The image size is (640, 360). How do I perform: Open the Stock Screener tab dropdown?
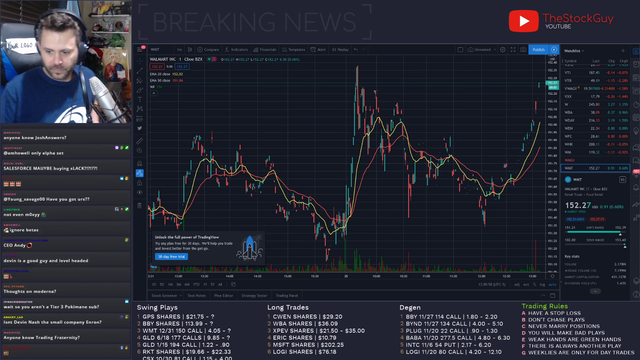(x=167, y=296)
